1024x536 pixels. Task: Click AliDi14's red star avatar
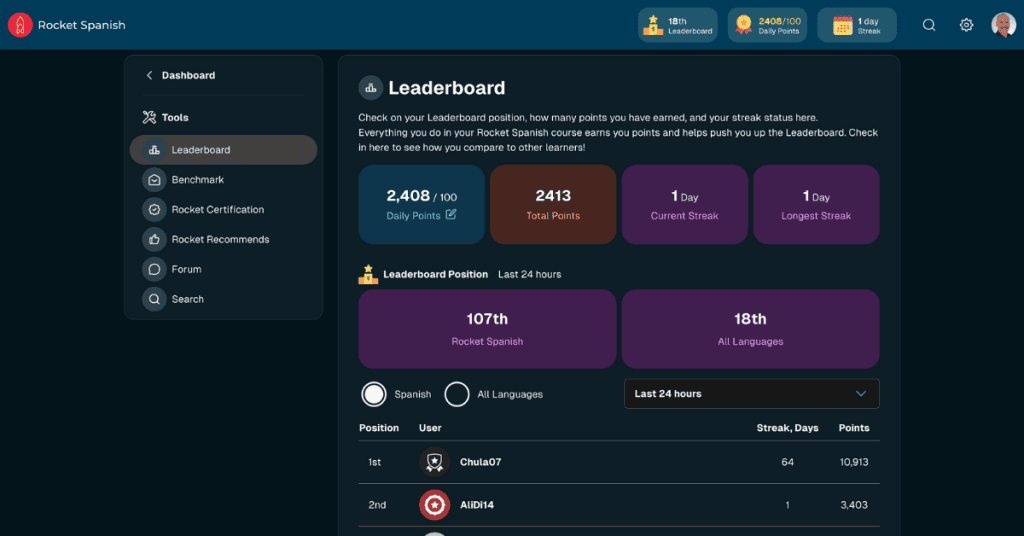click(x=434, y=505)
